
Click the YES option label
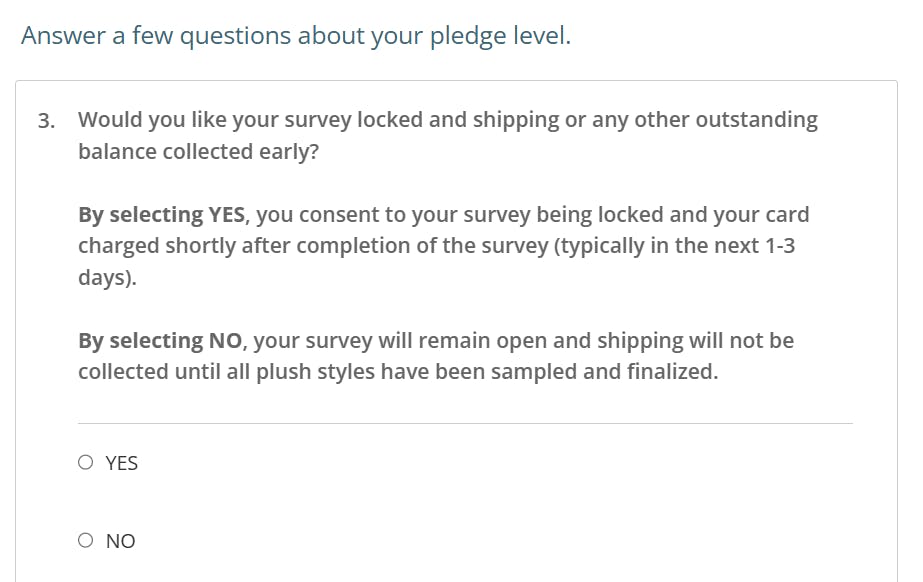[122, 463]
